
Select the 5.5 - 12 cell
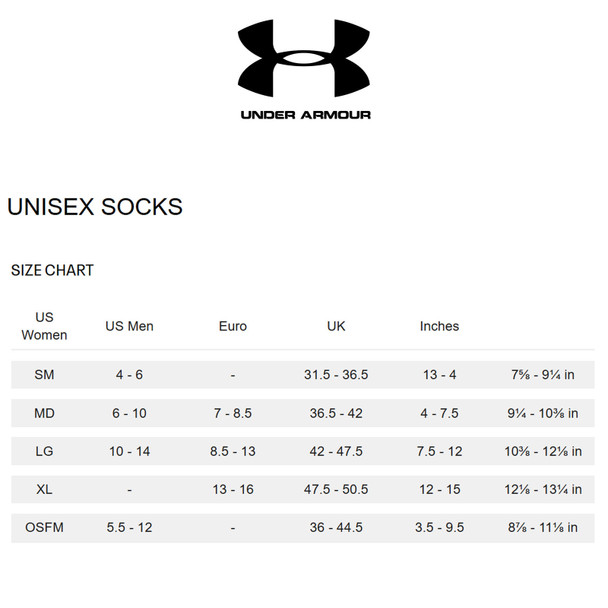(130, 527)
